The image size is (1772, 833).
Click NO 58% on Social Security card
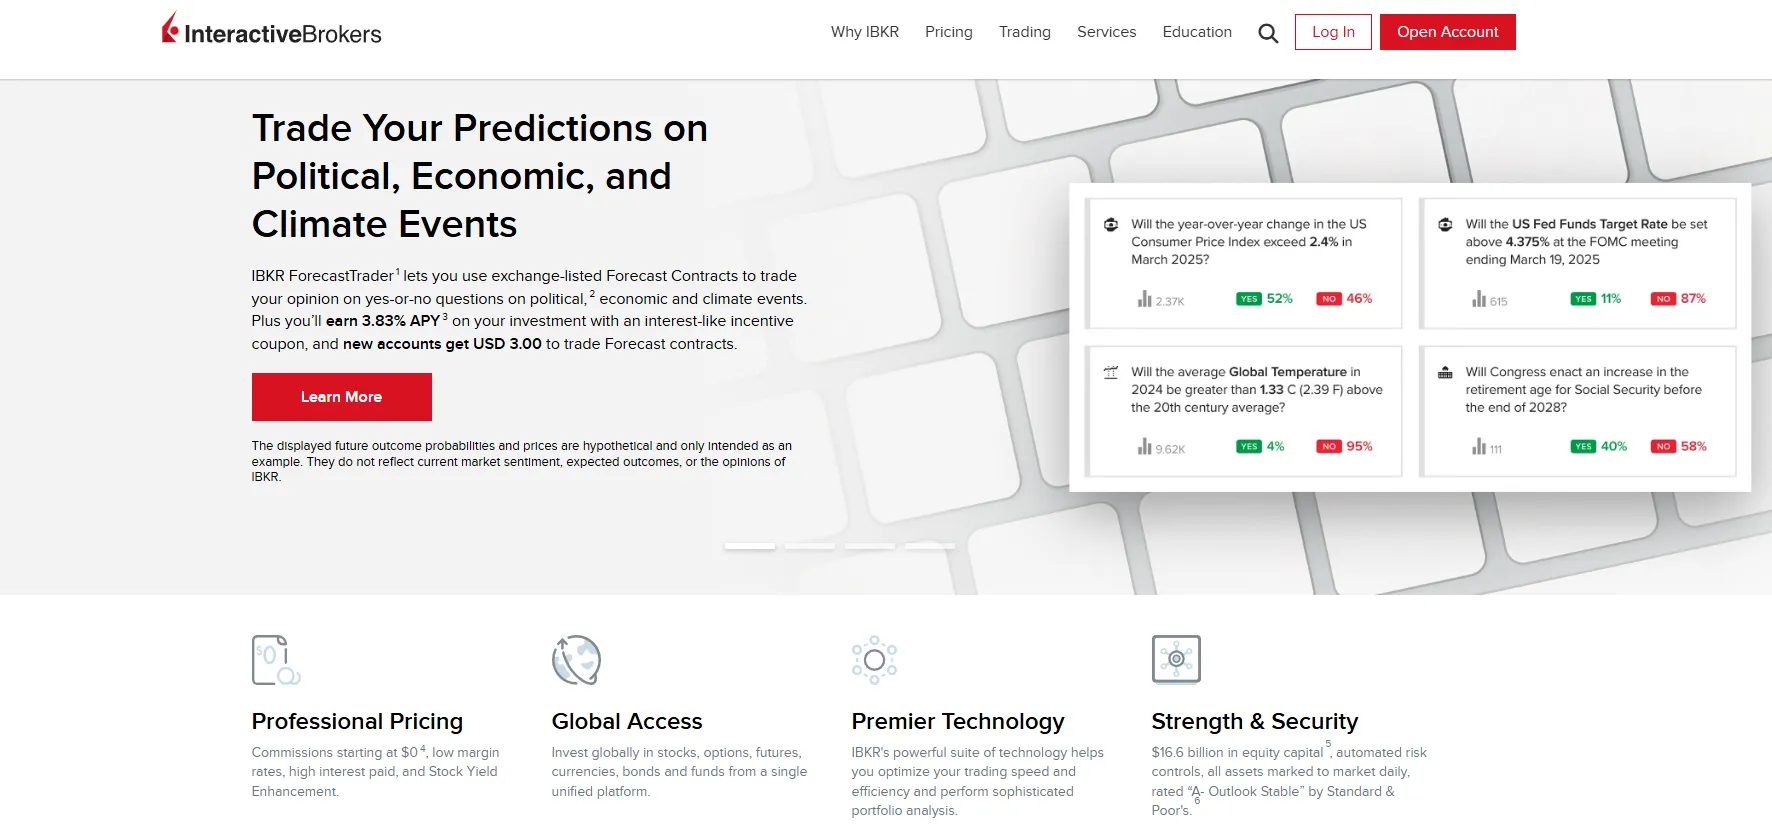1678,447
